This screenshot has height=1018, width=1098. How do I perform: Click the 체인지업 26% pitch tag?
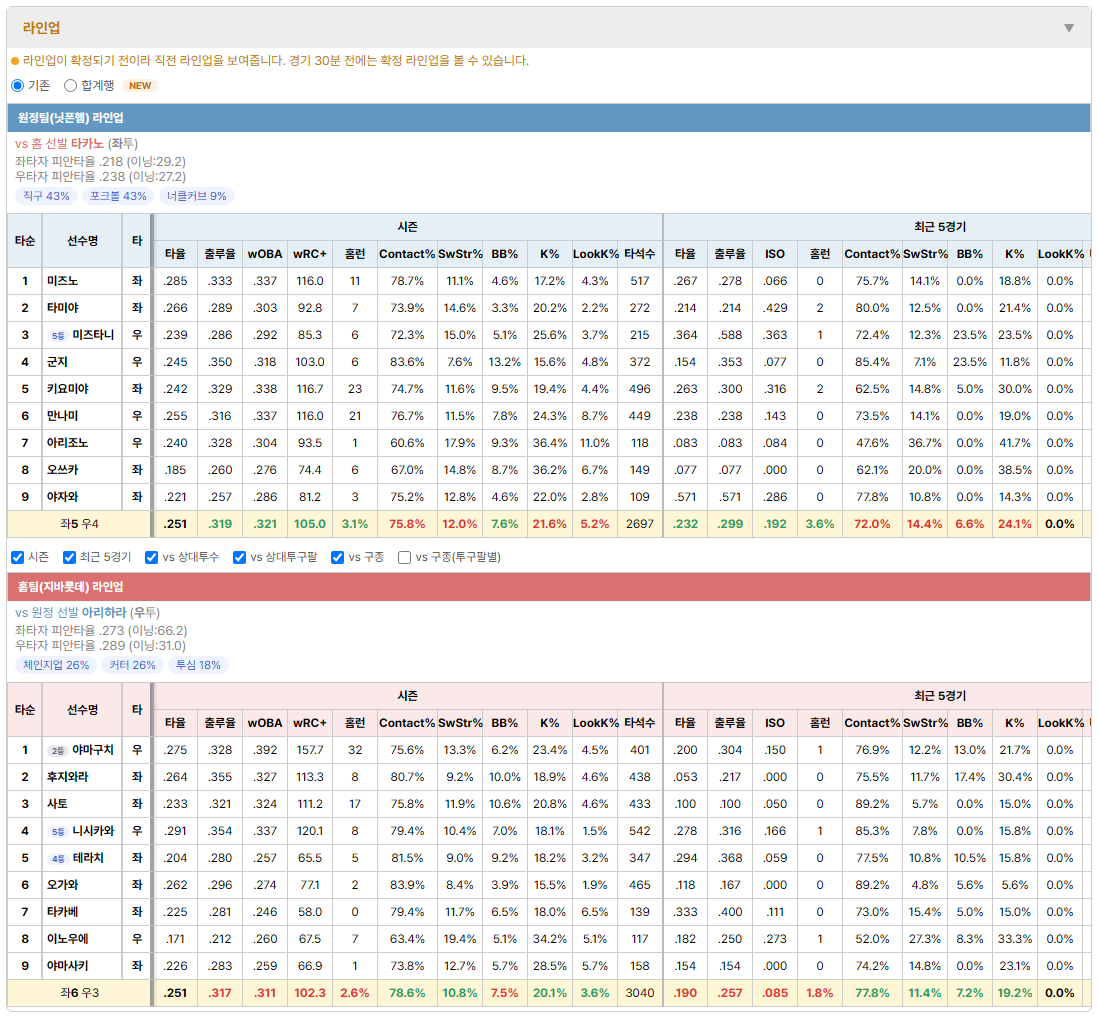coord(56,665)
